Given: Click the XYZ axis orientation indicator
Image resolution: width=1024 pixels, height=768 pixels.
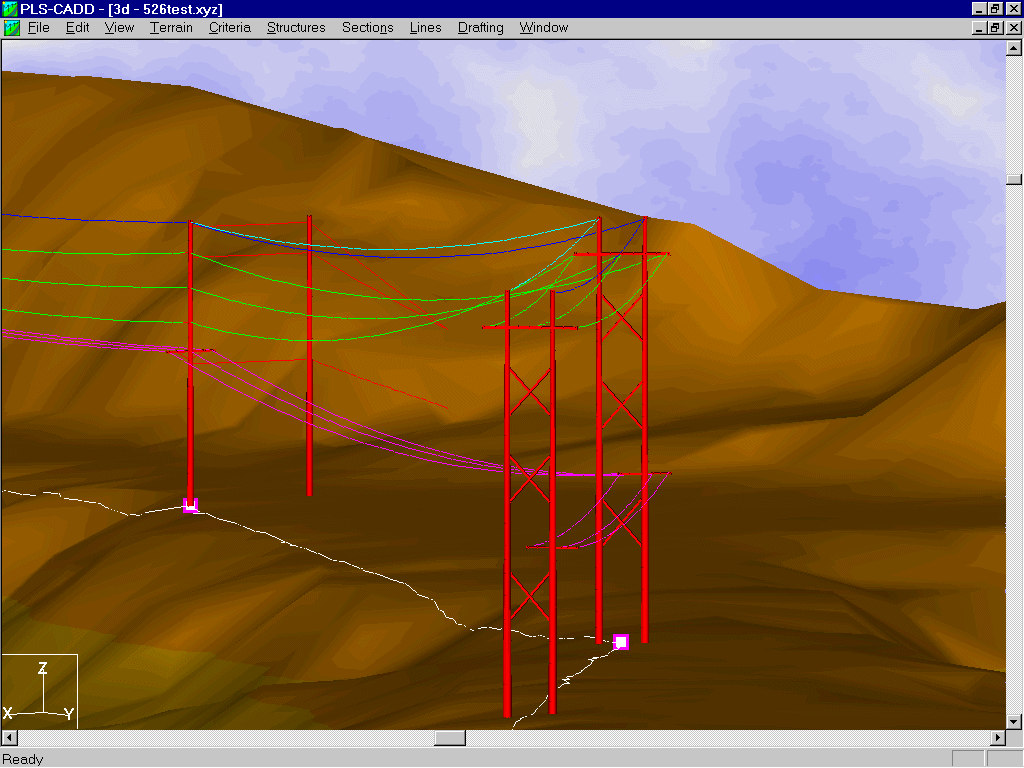Looking at the screenshot, I should [40, 691].
